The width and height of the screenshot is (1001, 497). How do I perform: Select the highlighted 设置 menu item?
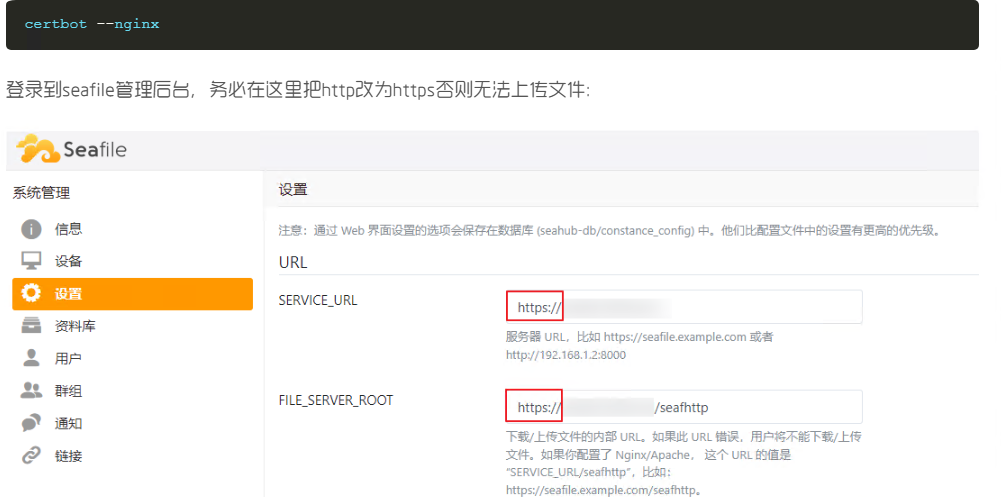point(132,294)
